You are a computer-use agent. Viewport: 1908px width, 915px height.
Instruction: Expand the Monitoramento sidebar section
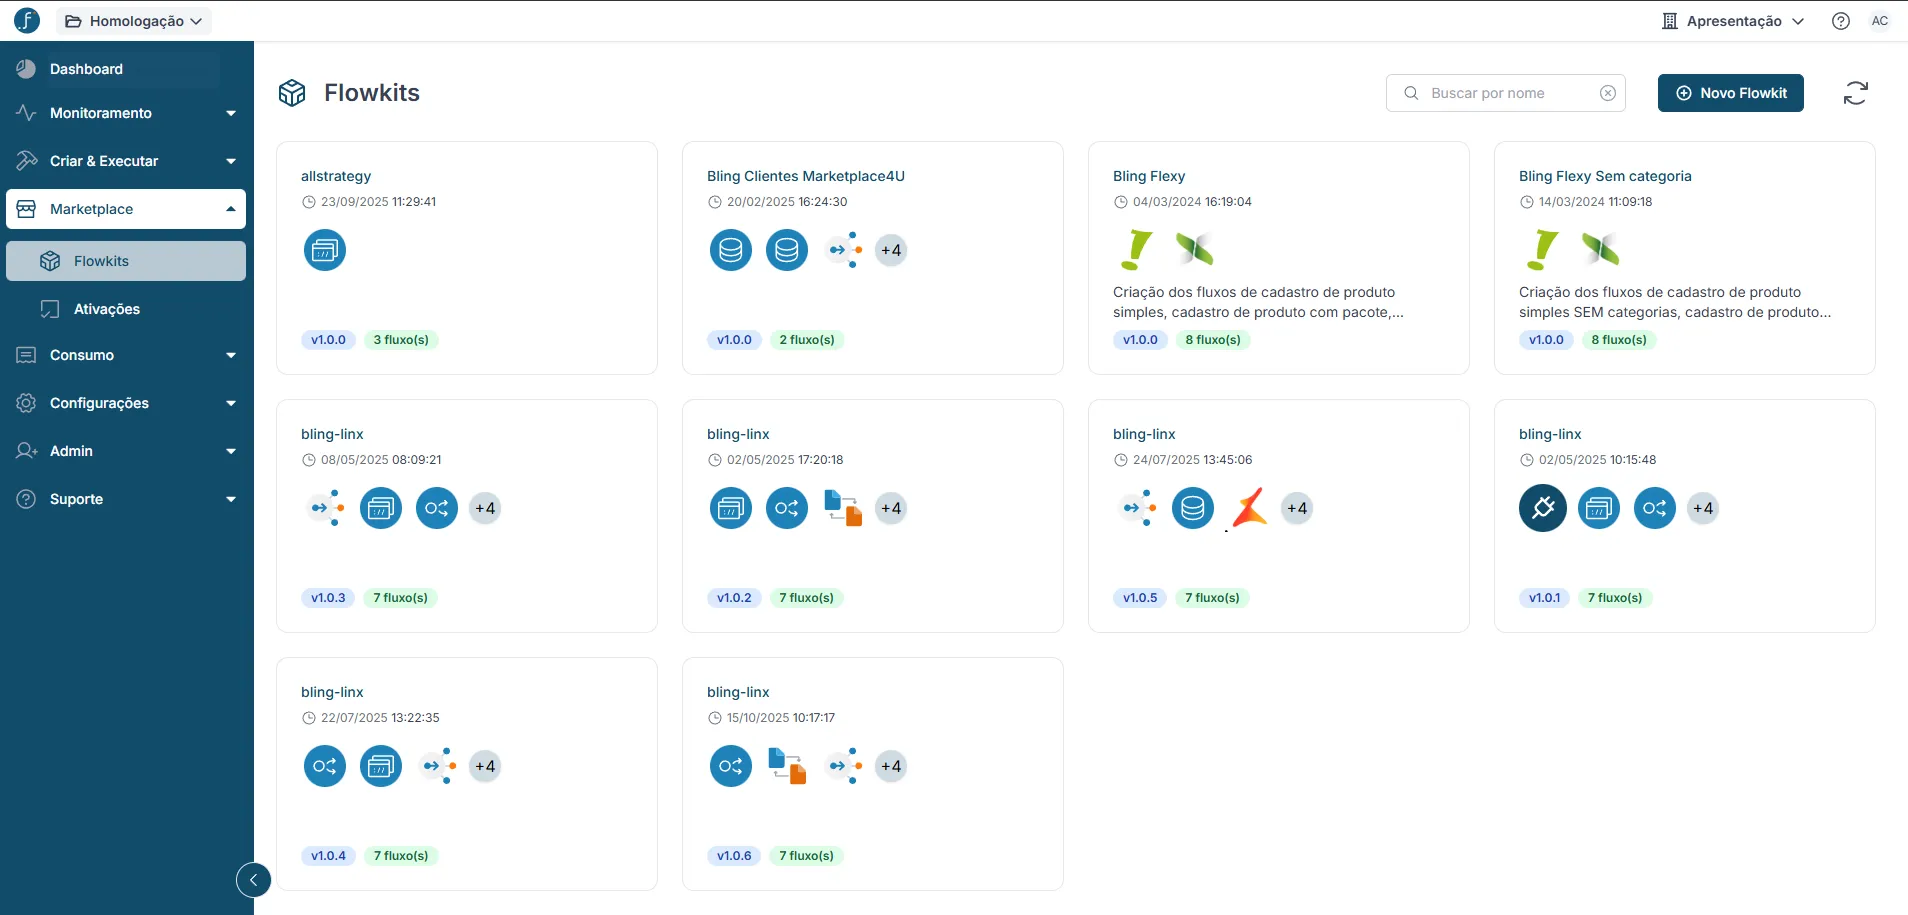[126, 113]
